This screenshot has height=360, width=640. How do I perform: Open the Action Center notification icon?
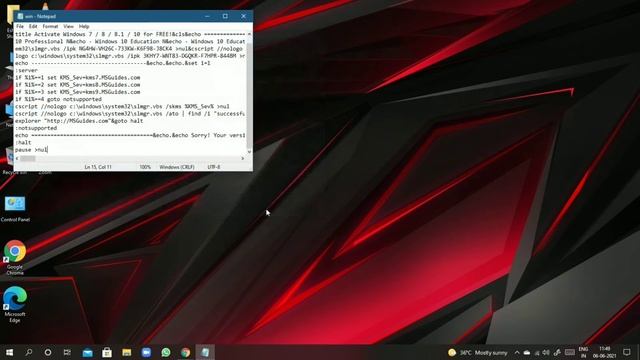627,352
